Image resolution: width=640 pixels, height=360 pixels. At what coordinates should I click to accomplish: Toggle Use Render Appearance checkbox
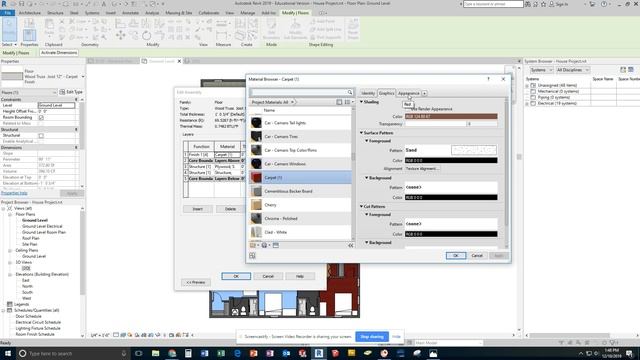coord(408,109)
